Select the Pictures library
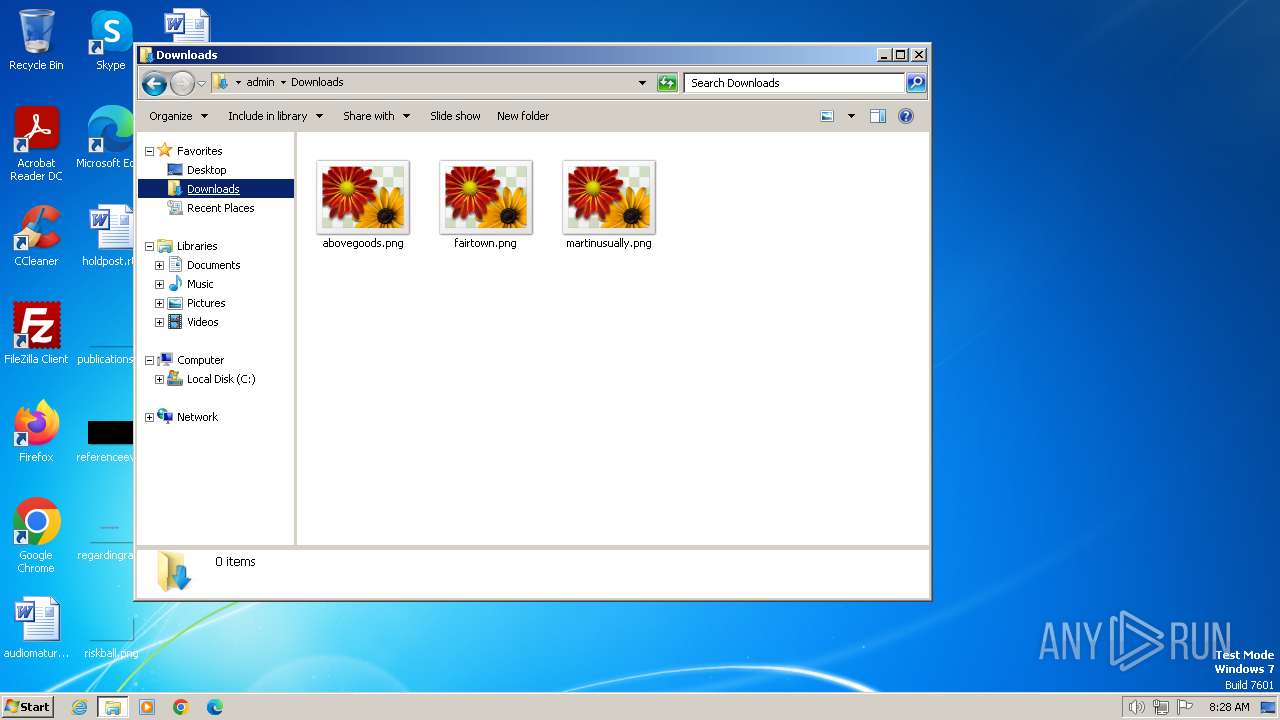Screen dimensions: 1280x720 point(206,303)
